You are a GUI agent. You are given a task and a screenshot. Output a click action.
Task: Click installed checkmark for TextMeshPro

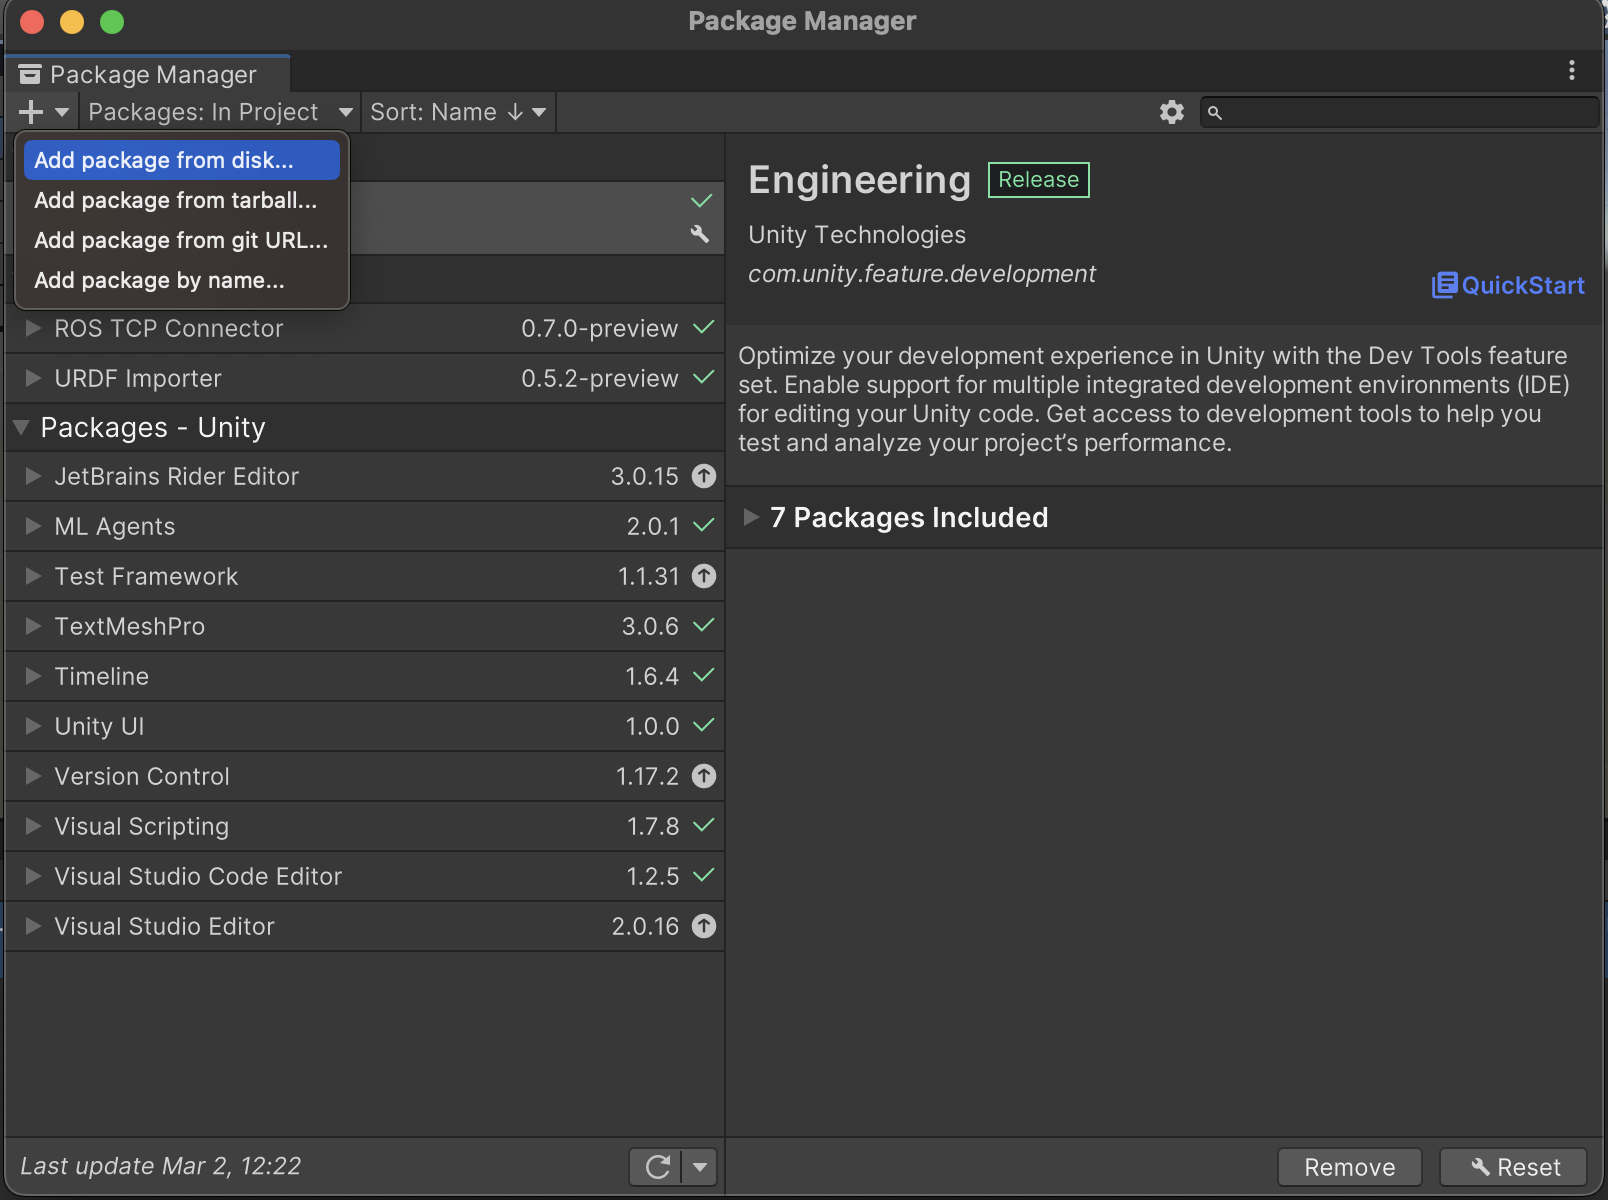(704, 625)
